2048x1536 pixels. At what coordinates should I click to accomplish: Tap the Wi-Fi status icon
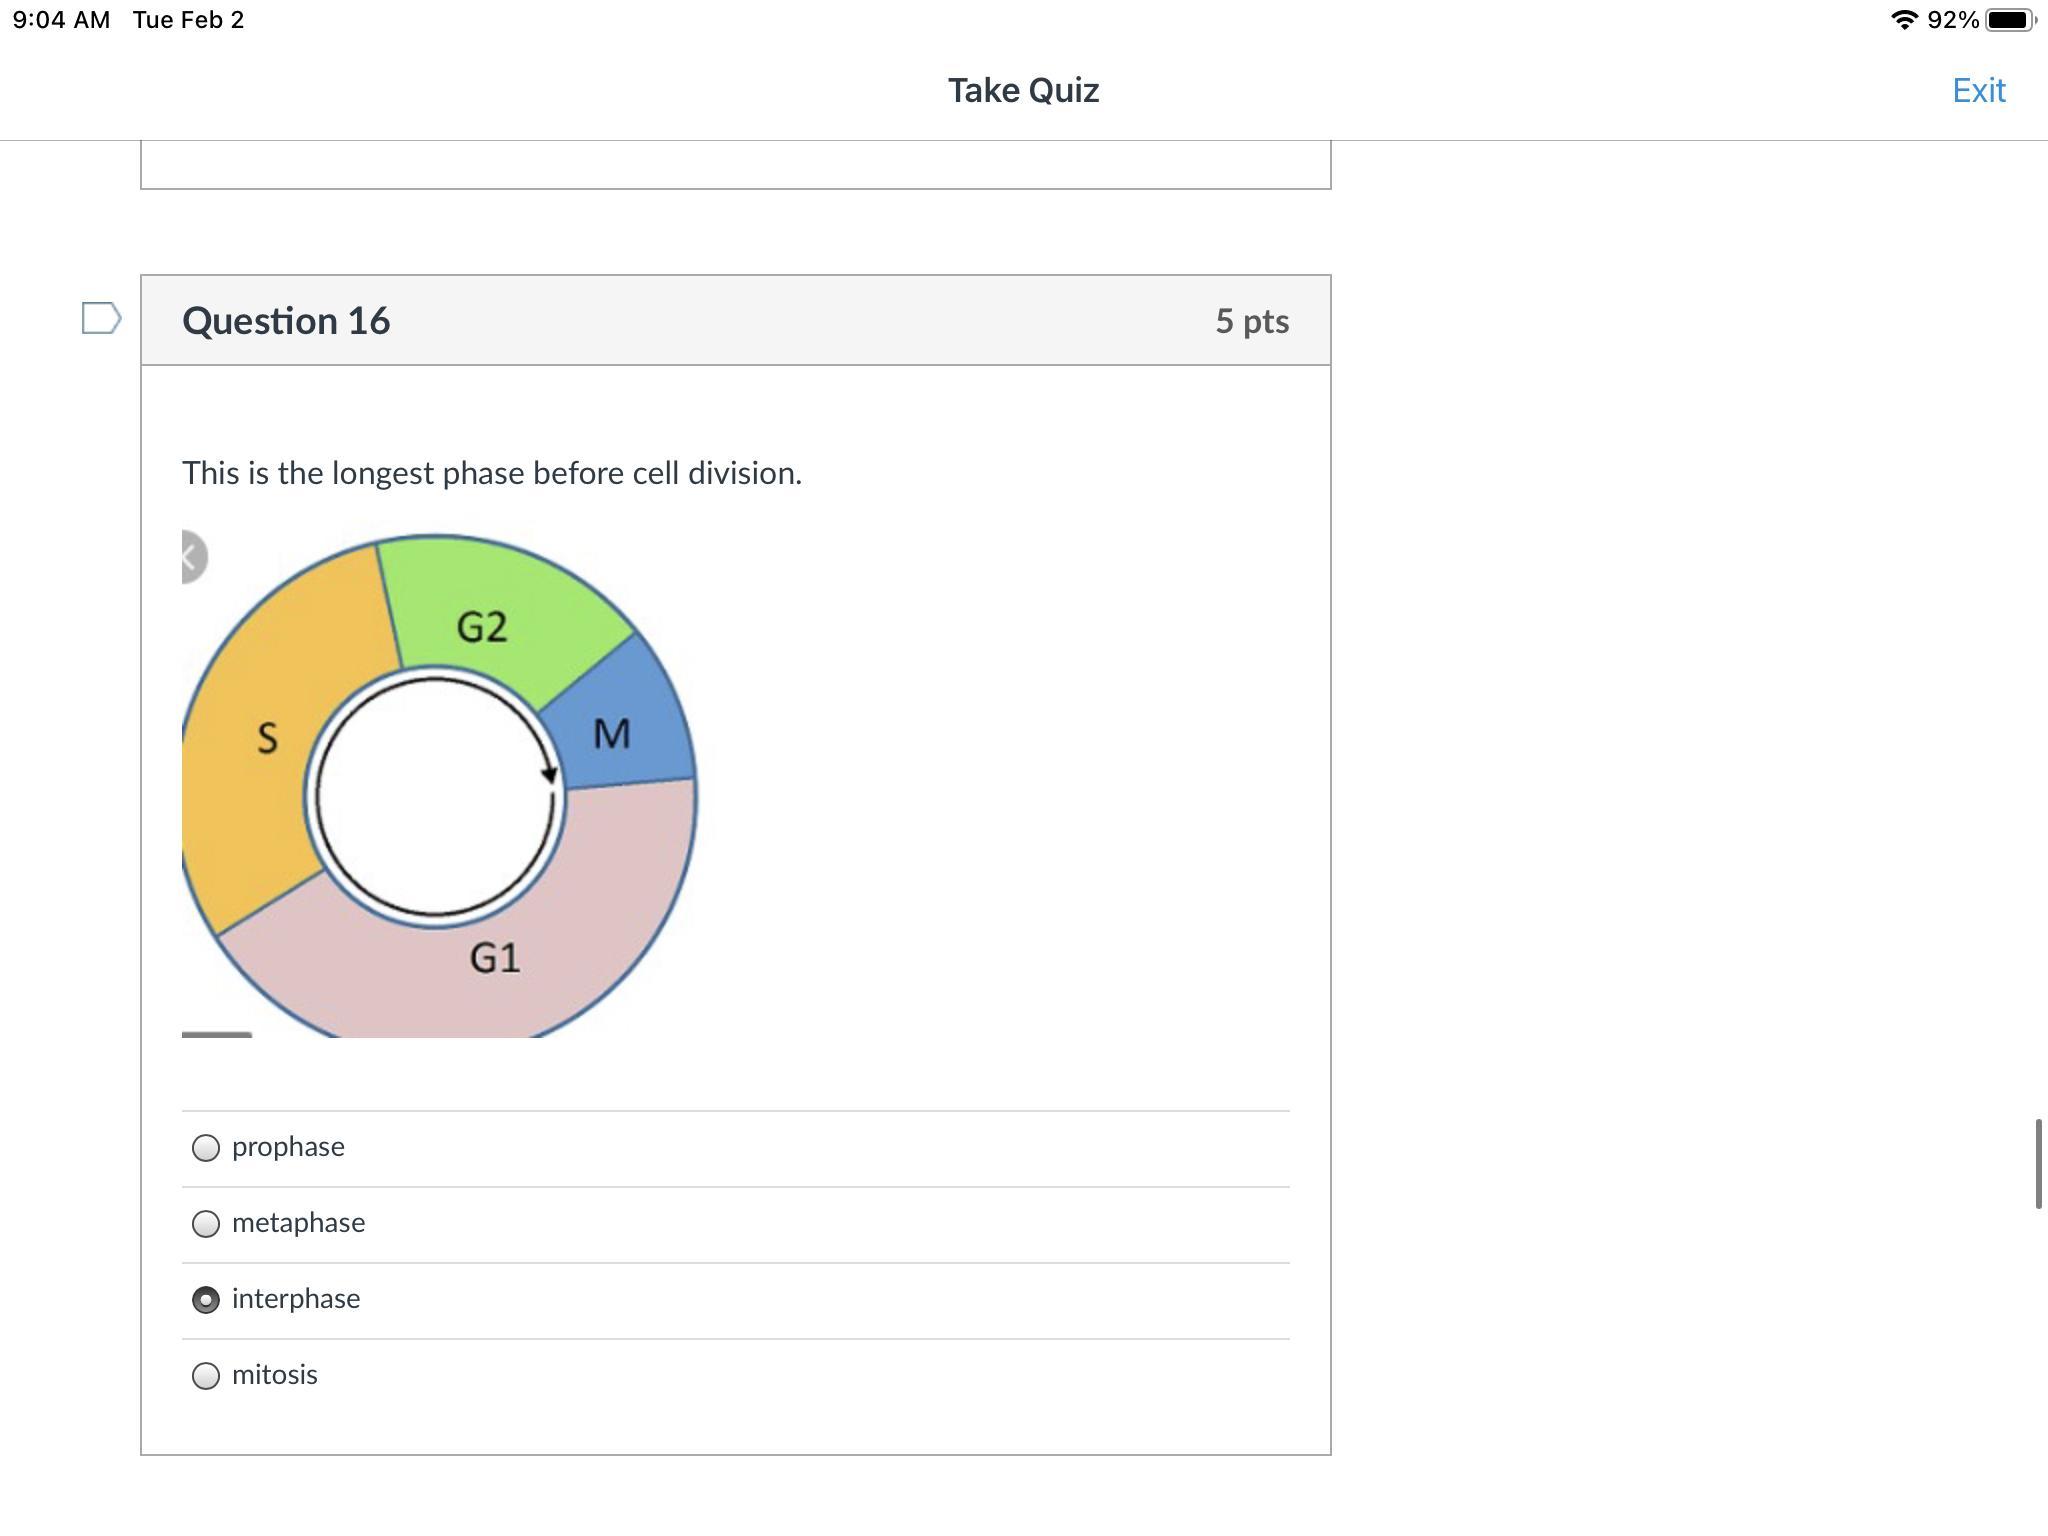tap(1904, 20)
